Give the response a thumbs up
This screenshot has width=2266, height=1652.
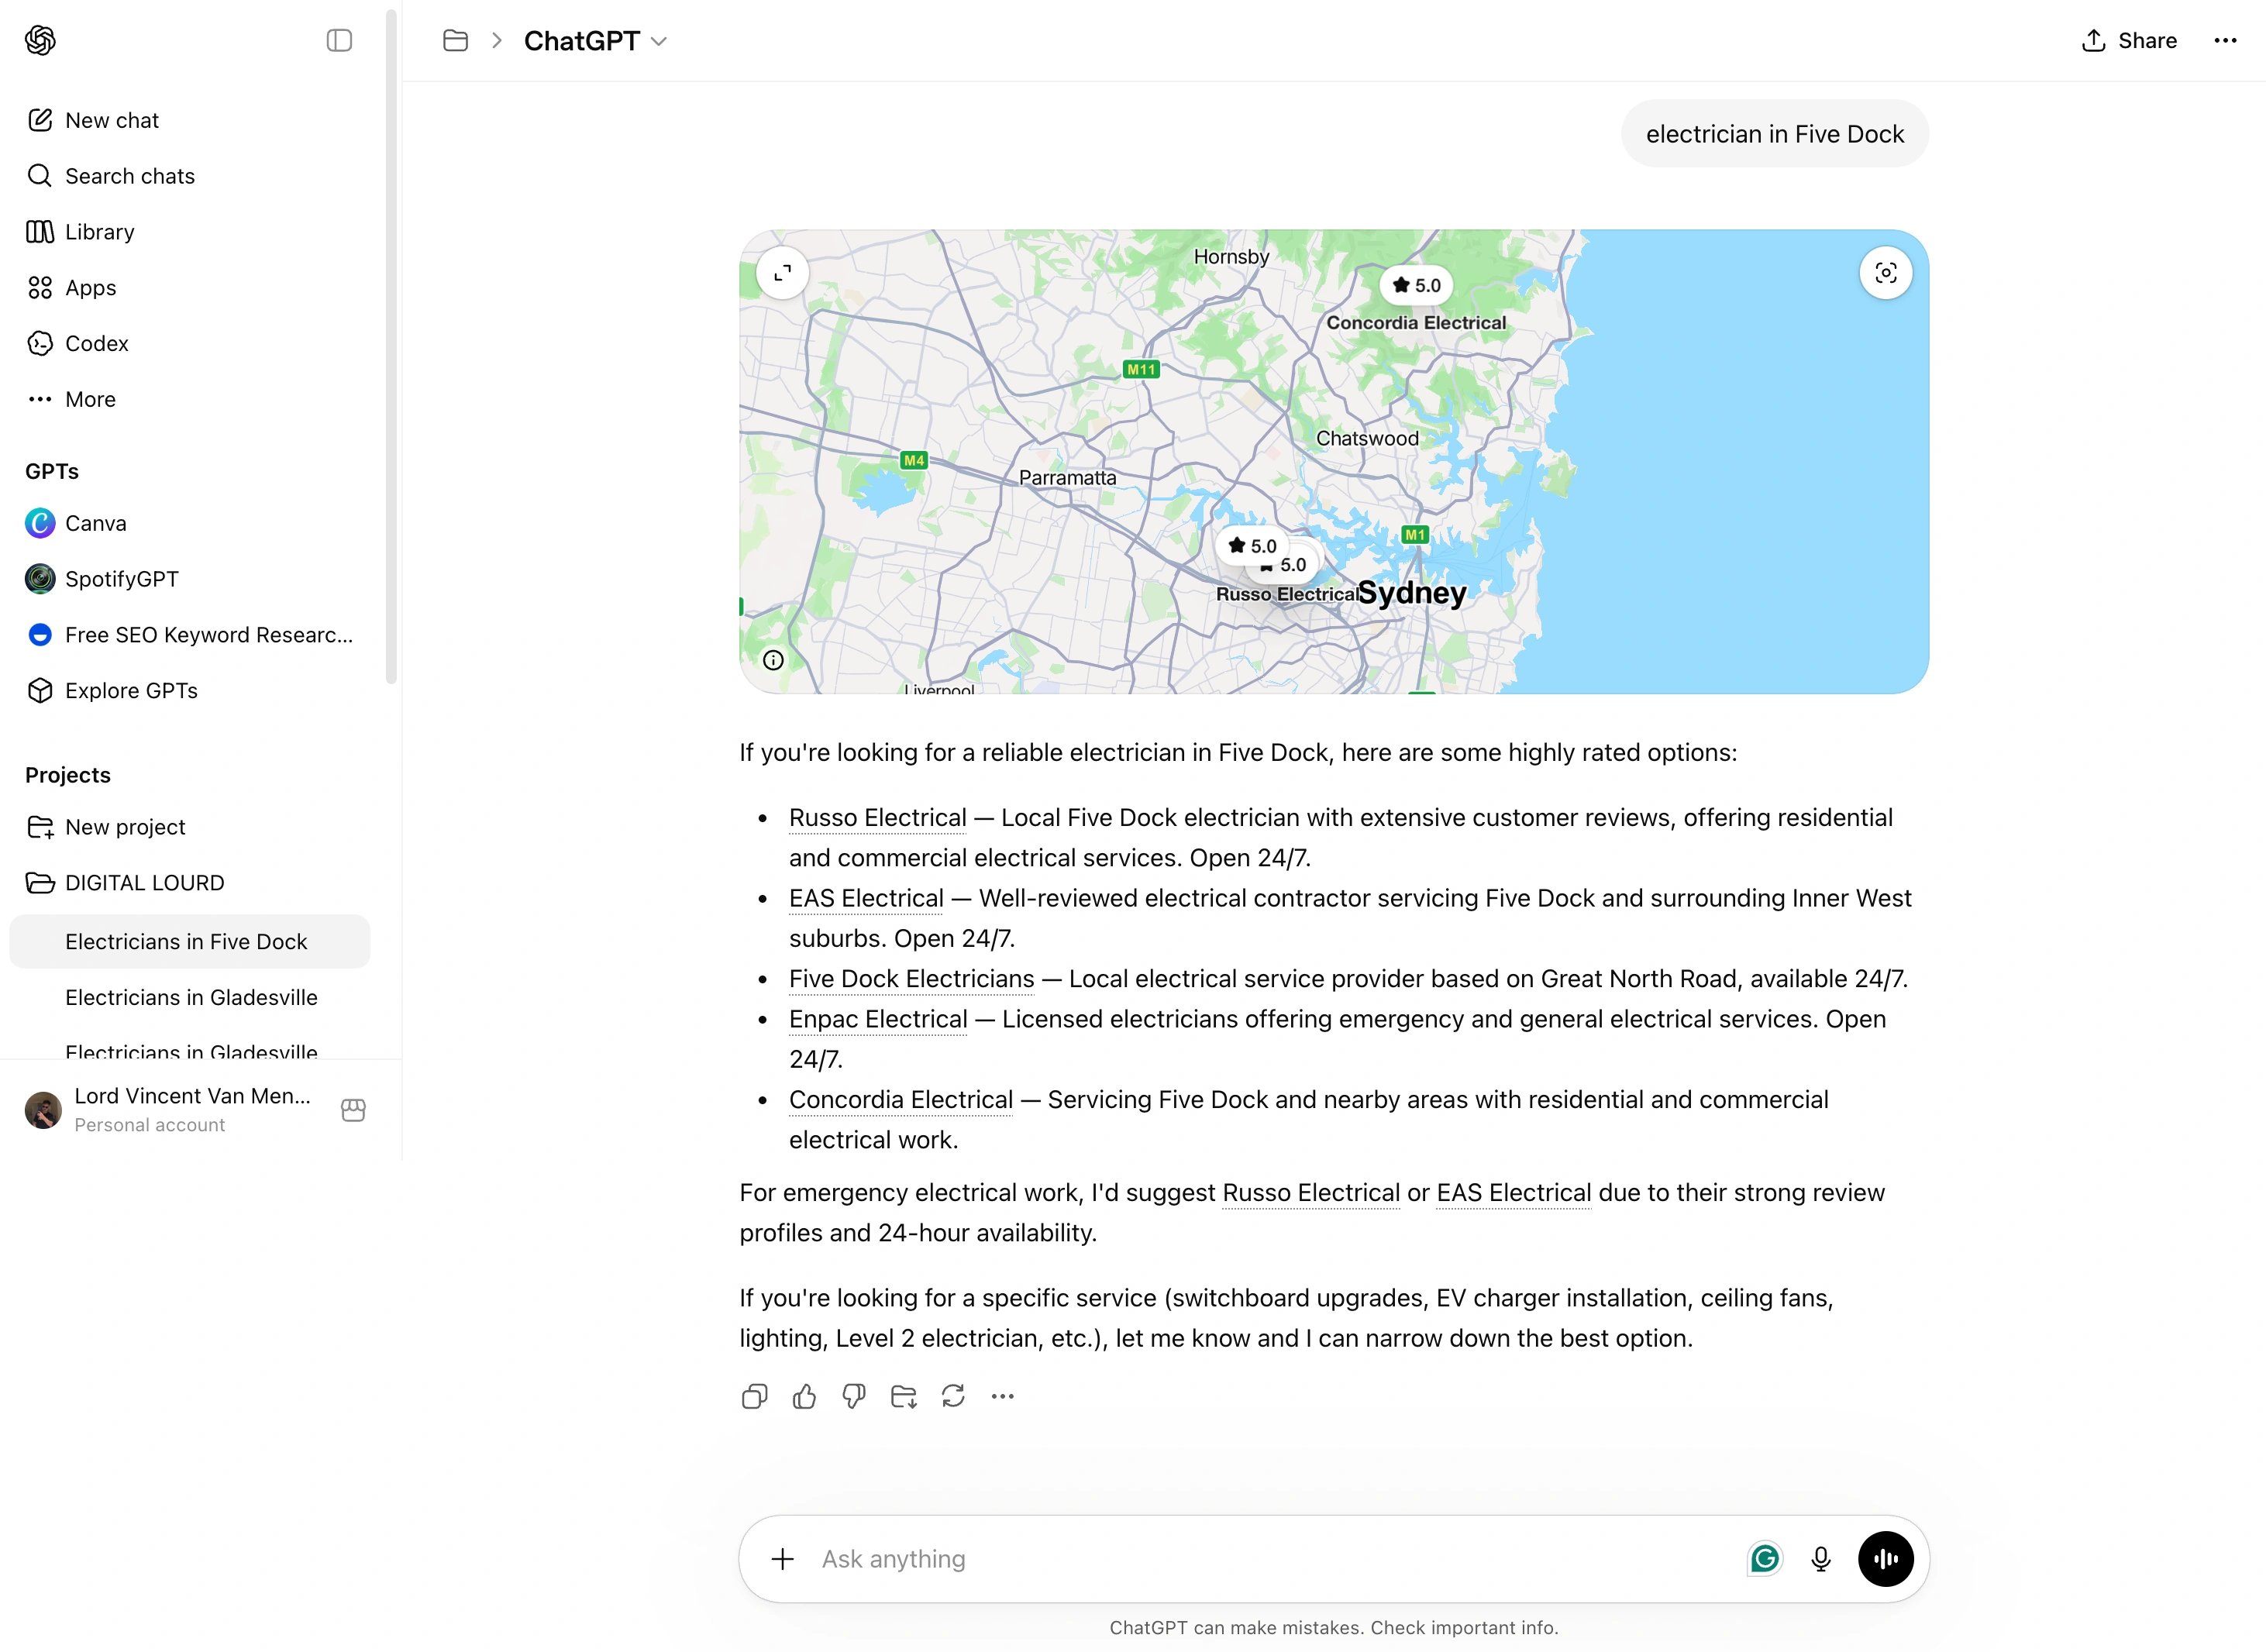coord(804,1397)
